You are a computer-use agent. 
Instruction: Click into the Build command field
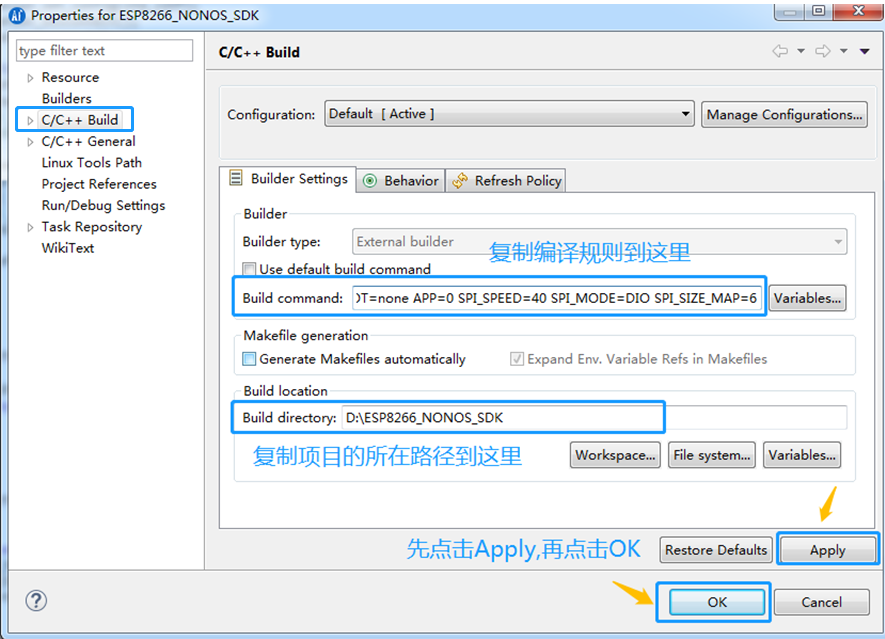tap(557, 298)
